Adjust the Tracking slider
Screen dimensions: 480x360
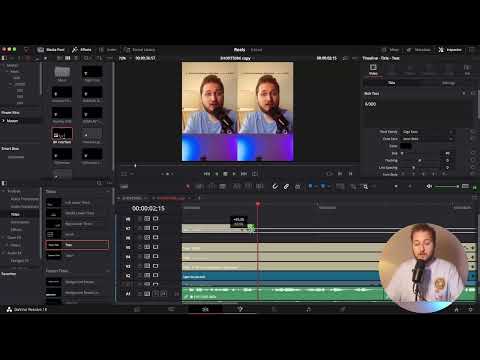420,160
